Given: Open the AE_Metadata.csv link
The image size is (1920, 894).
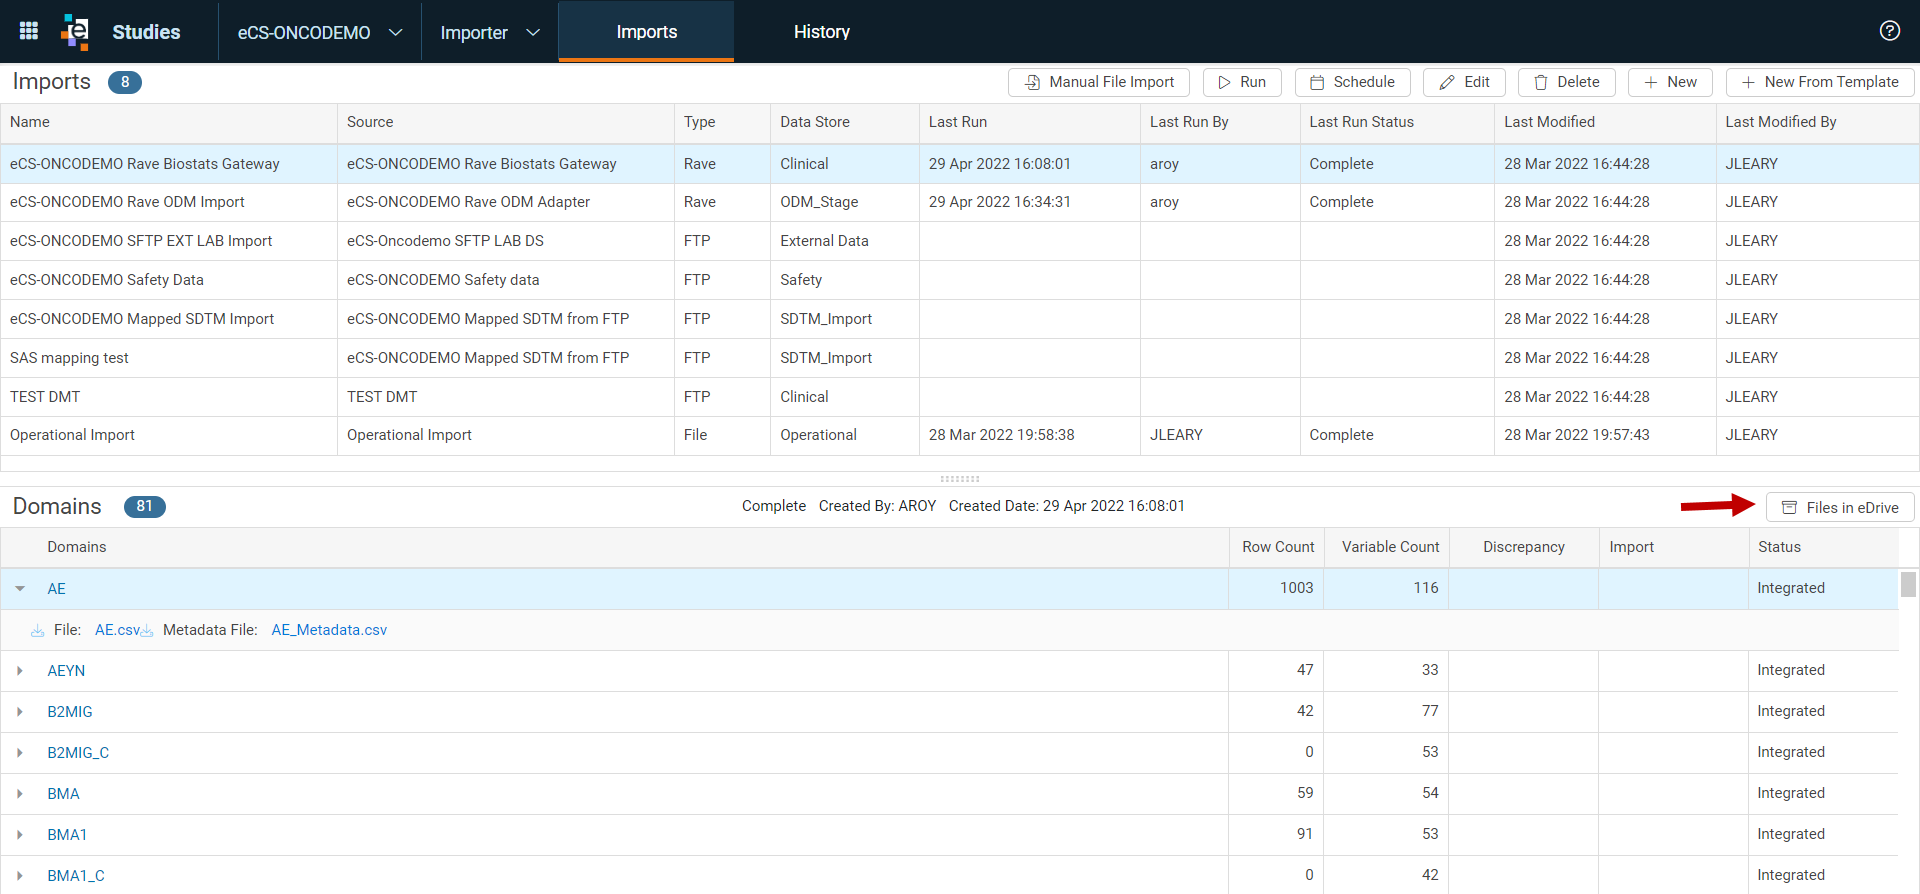Looking at the screenshot, I should point(329,630).
